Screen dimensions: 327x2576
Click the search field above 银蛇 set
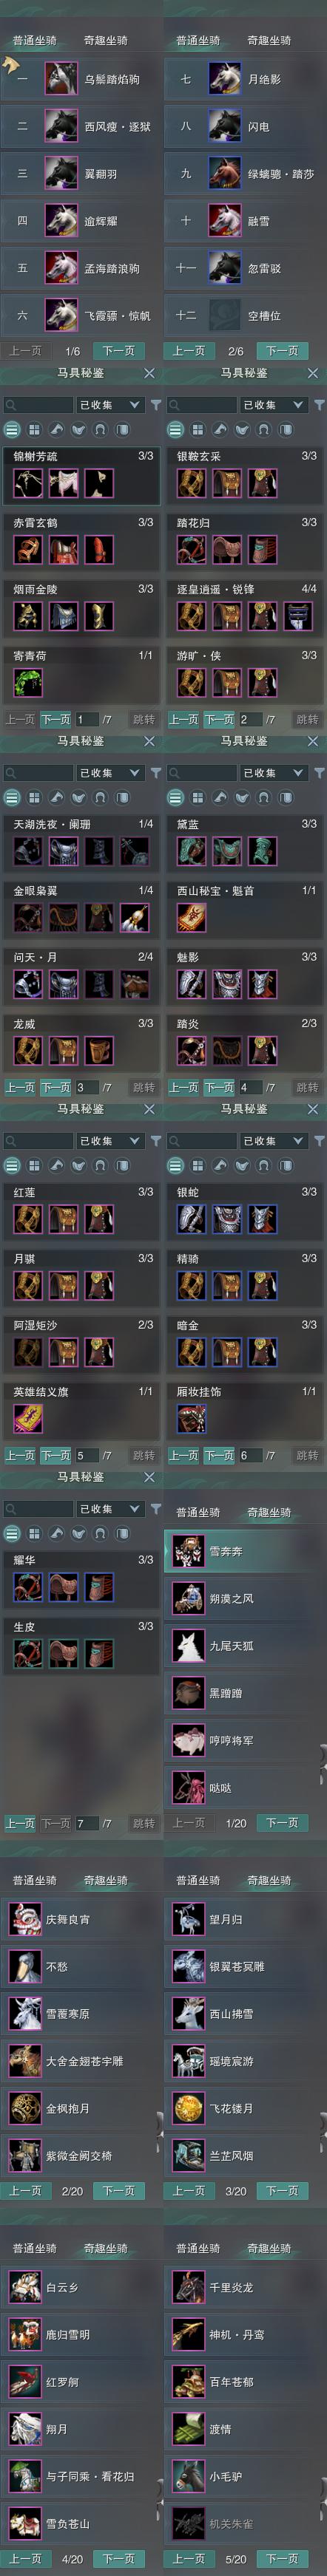tap(203, 1141)
